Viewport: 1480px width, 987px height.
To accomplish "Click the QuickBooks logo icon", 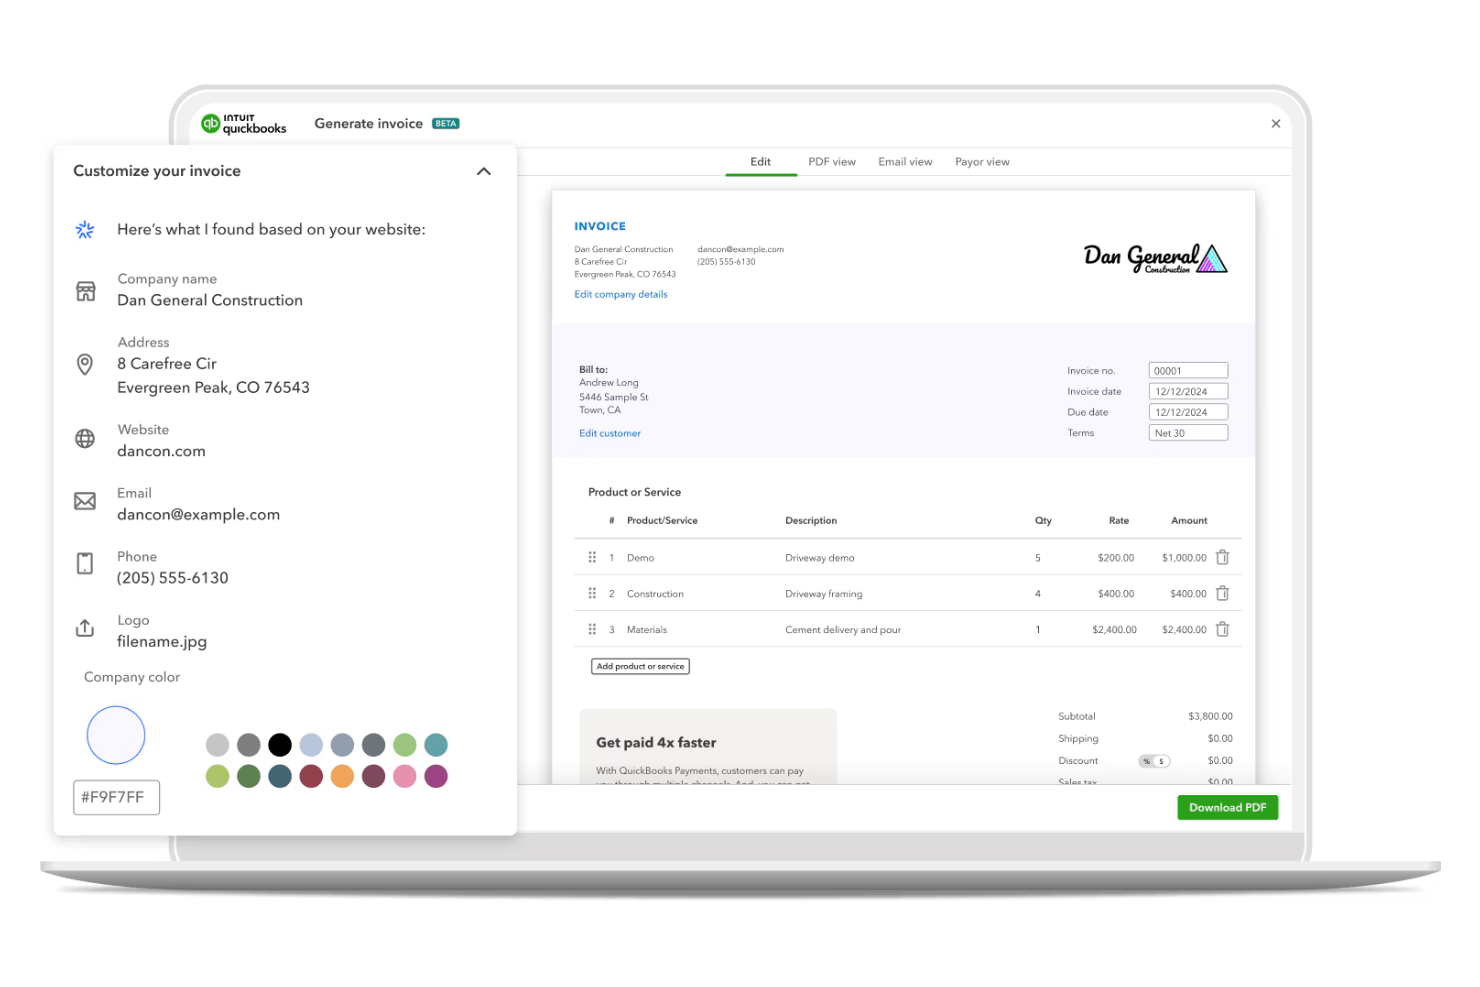I will pyautogui.click(x=211, y=123).
